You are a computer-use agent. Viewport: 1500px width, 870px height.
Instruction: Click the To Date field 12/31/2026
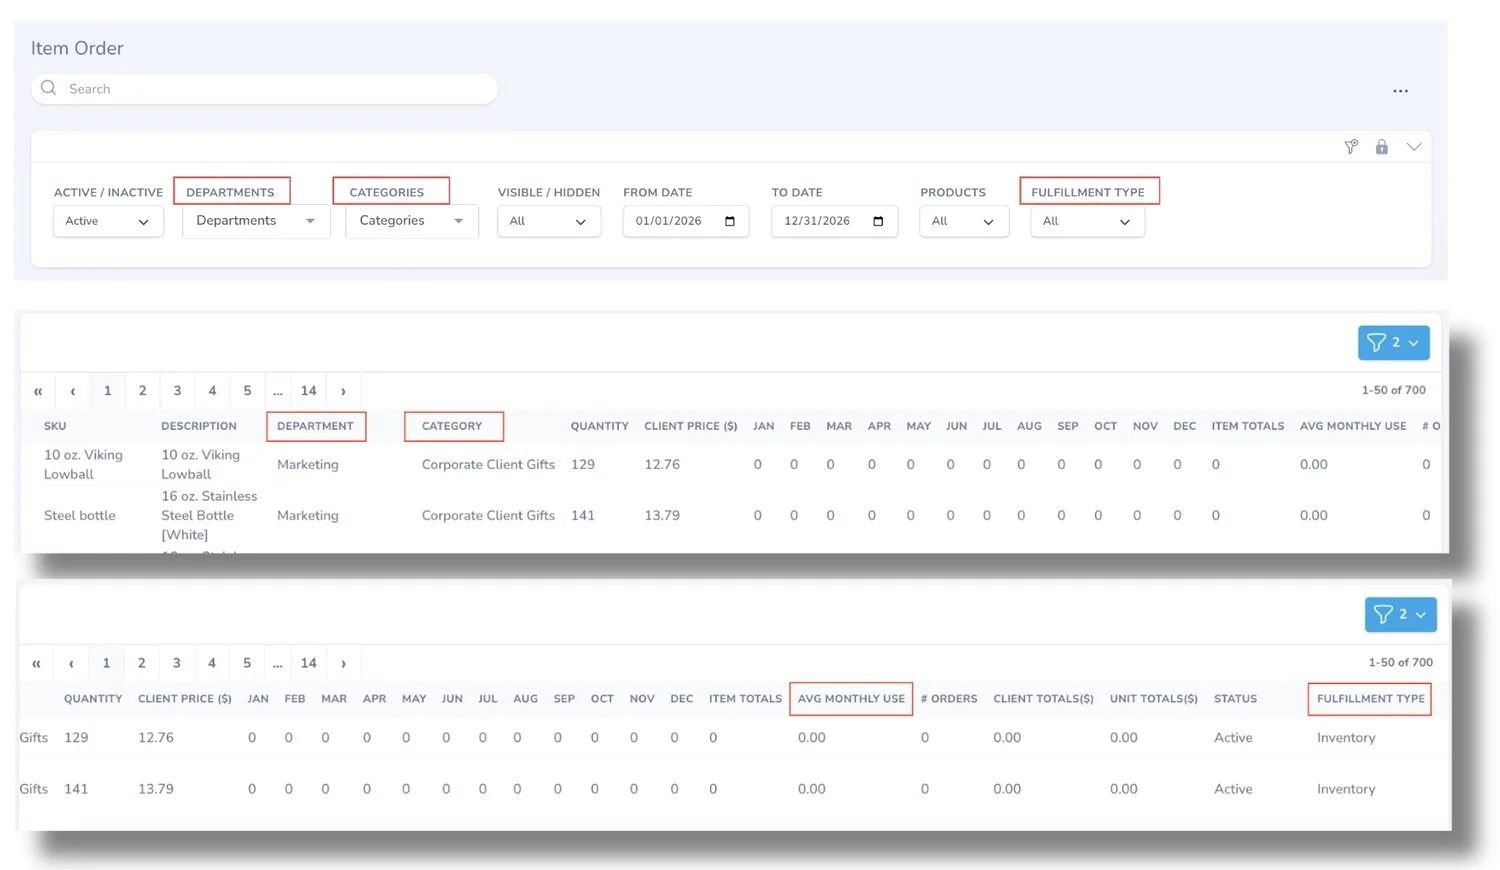834,221
